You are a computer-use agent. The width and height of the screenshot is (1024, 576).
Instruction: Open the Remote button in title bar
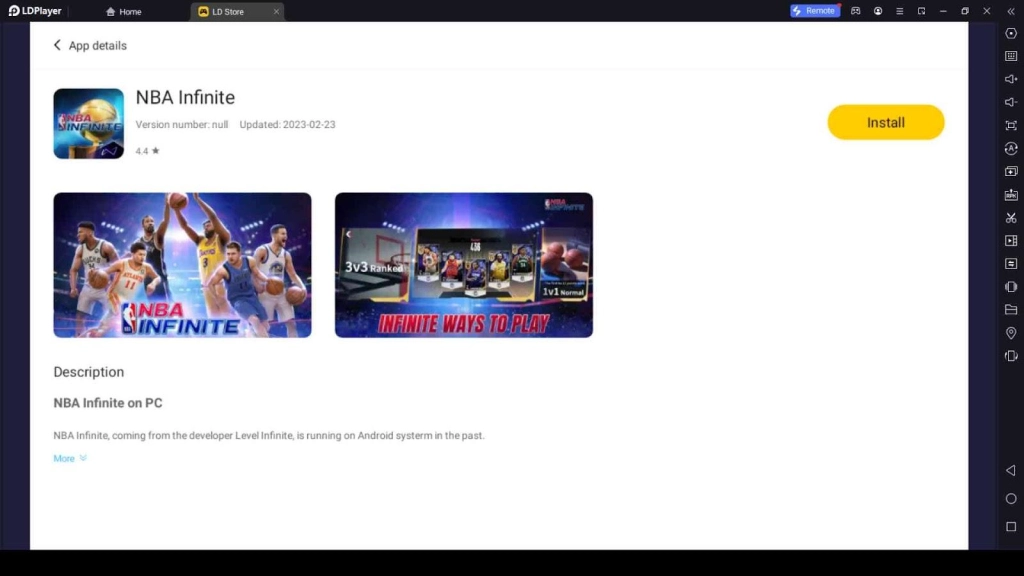coord(814,11)
